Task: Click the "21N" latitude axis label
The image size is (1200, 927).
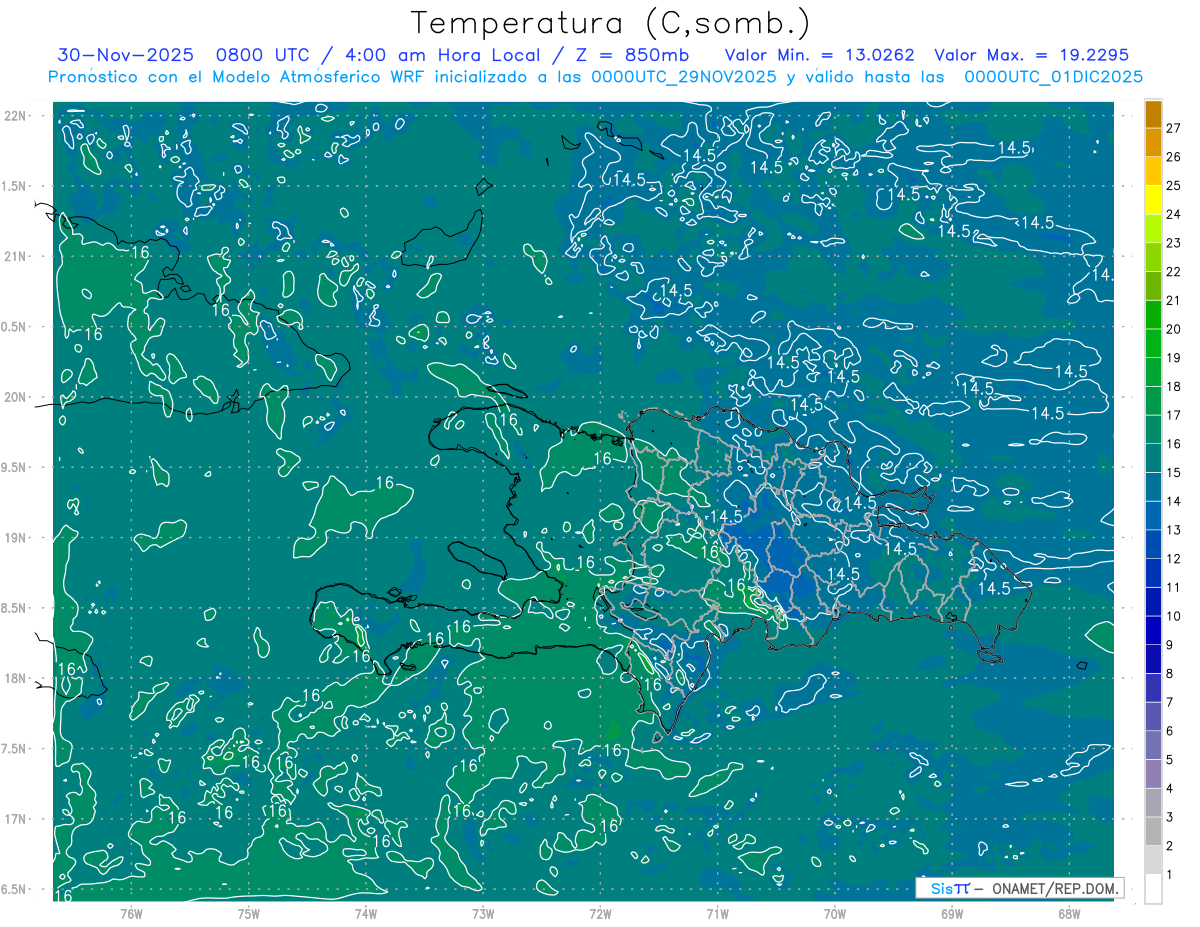Action: click(x=17, y=257)
